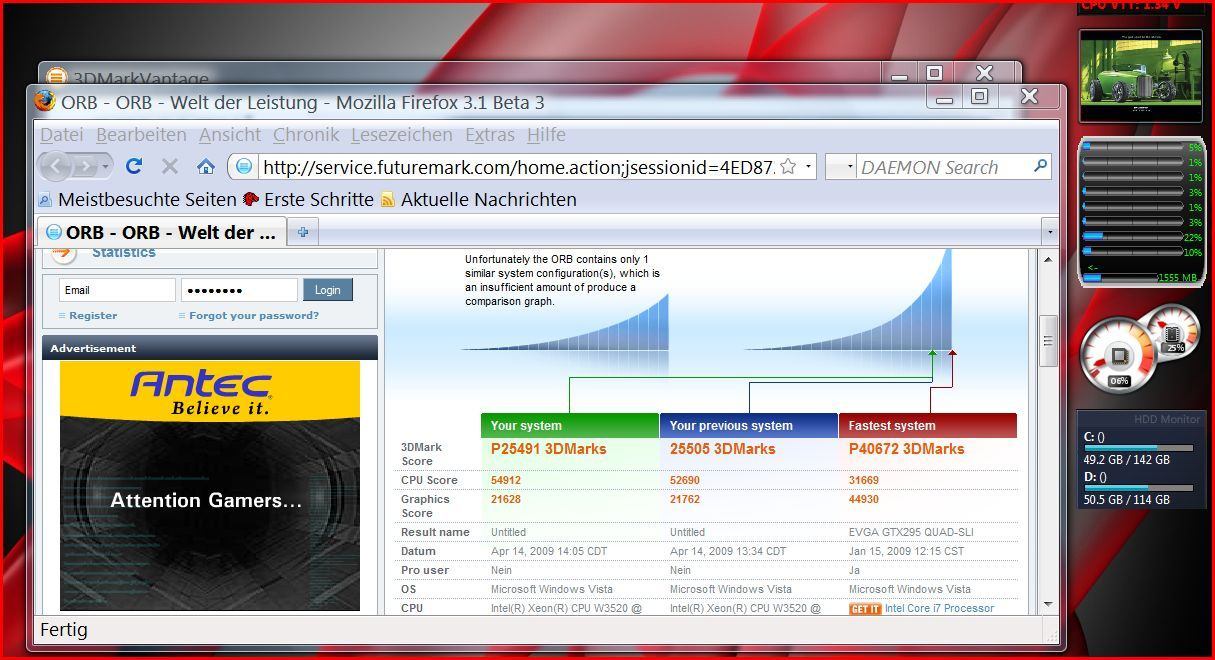
Task: Open search engine selector dropdown
Action: tap(850, 167)
